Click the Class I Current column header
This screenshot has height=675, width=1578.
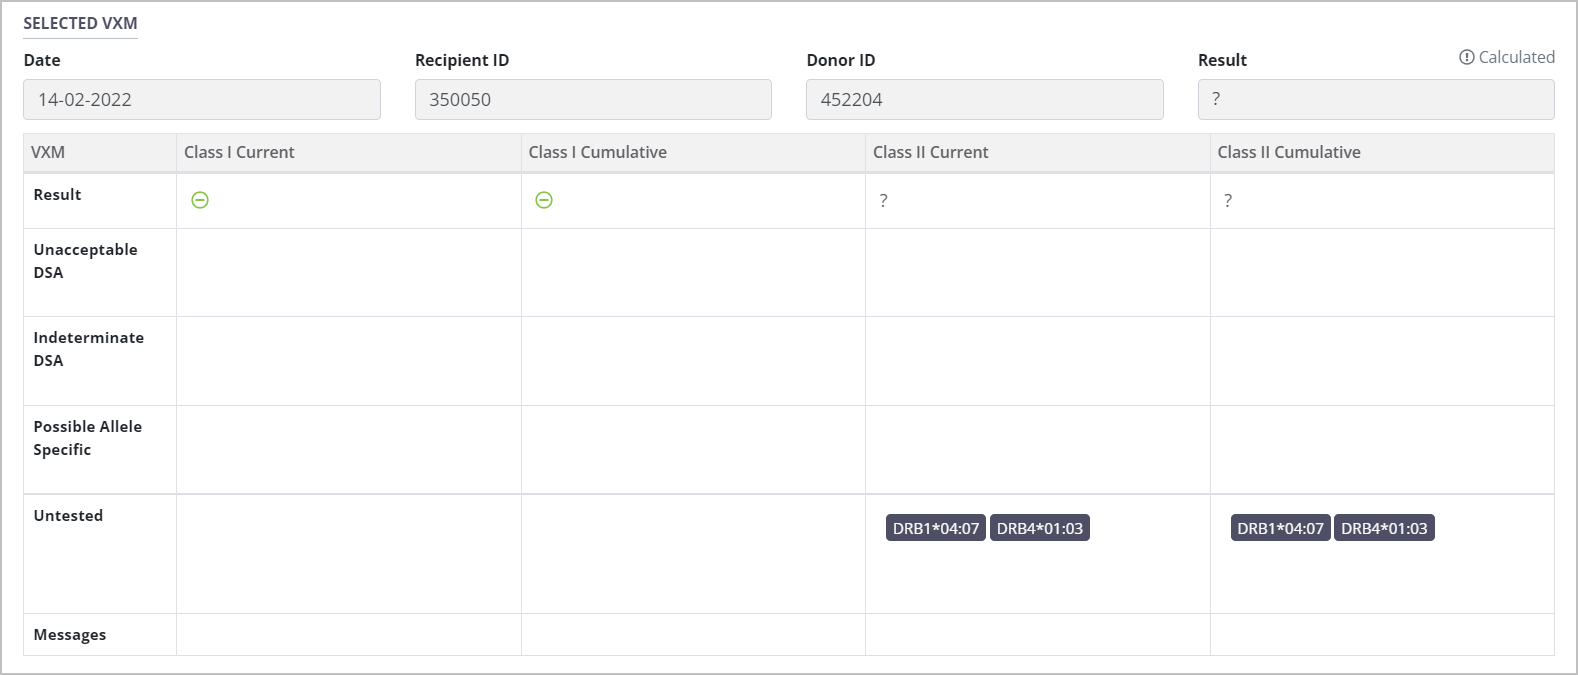tap(239, 152)
